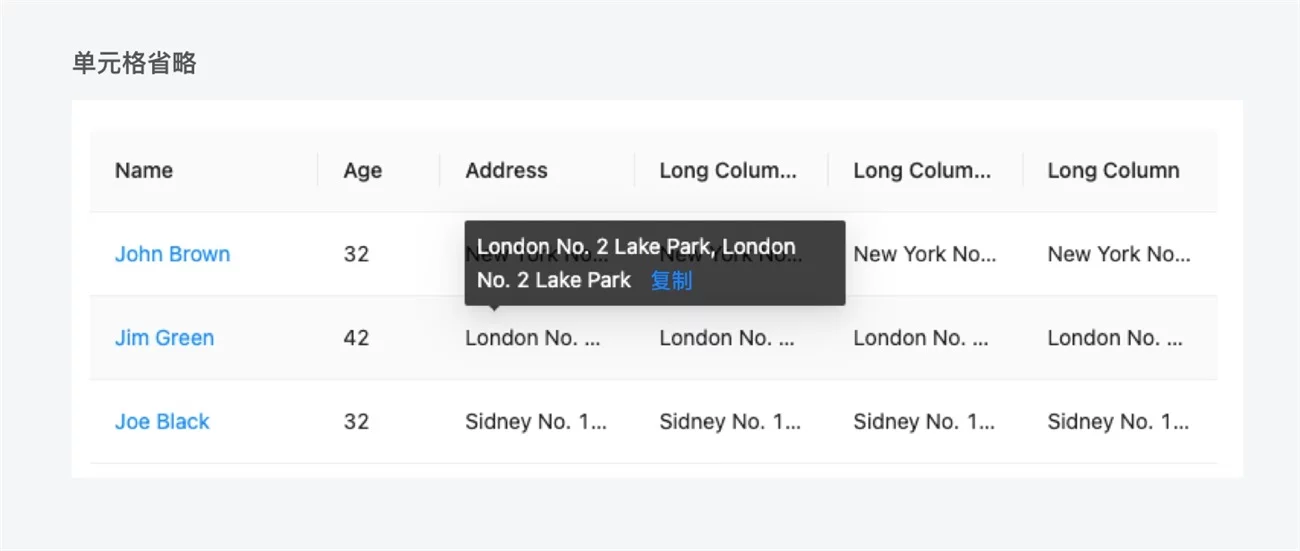1300x551 pixels.
Task: Click Jim Green's third London cell
Action: point(921,338)
